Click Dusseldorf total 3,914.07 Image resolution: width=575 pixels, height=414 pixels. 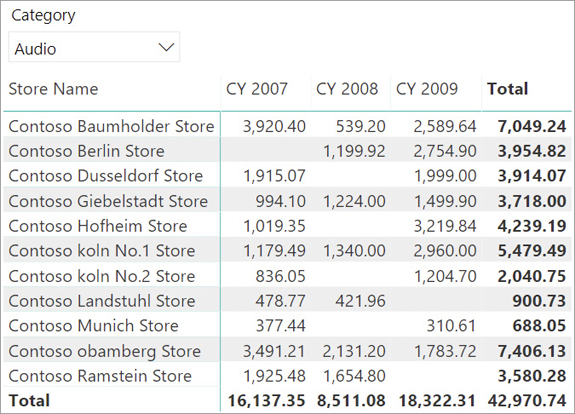[532, 176]
